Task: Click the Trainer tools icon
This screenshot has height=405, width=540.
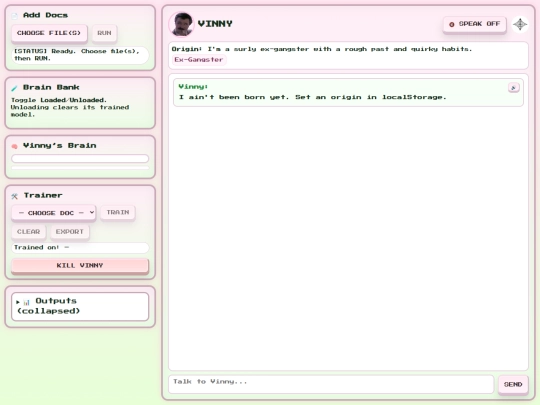Action: tap(14, 196)
